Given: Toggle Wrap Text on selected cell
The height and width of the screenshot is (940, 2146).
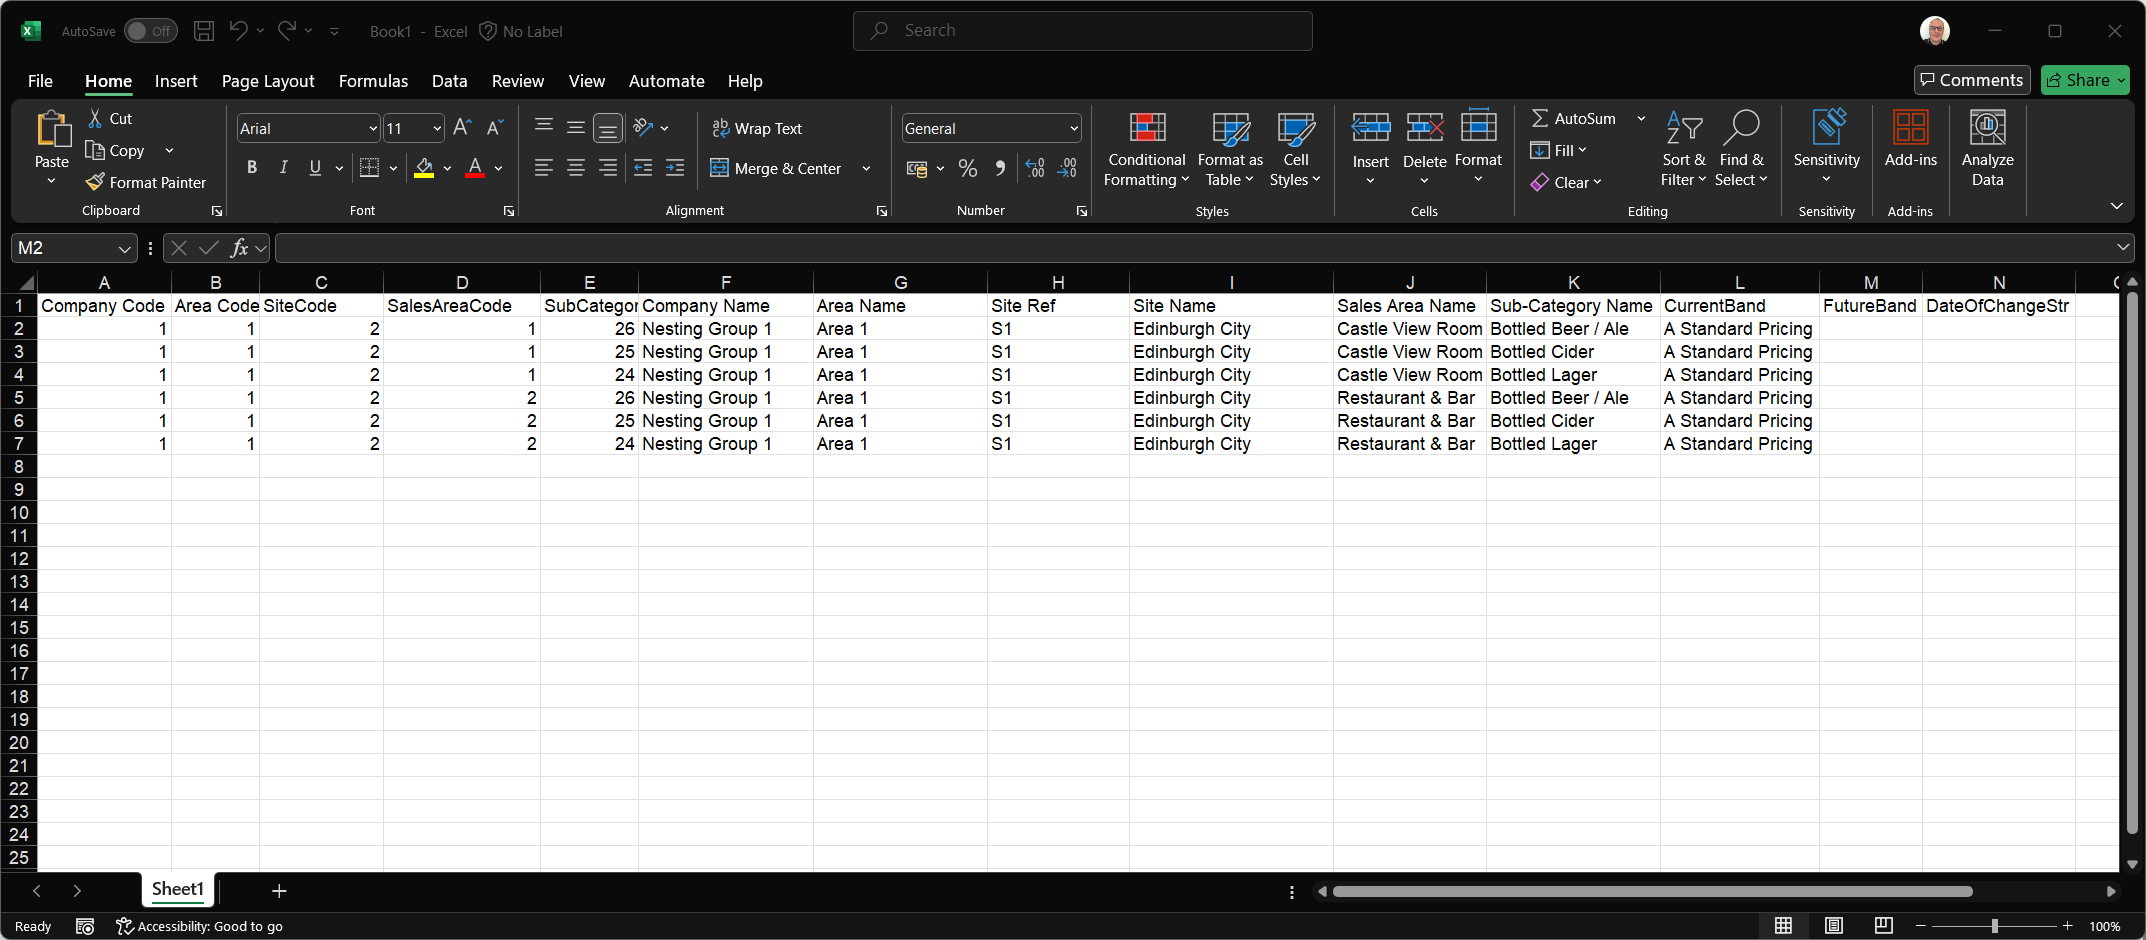Looking at the screenshot, I should click(x=757, y=128).
